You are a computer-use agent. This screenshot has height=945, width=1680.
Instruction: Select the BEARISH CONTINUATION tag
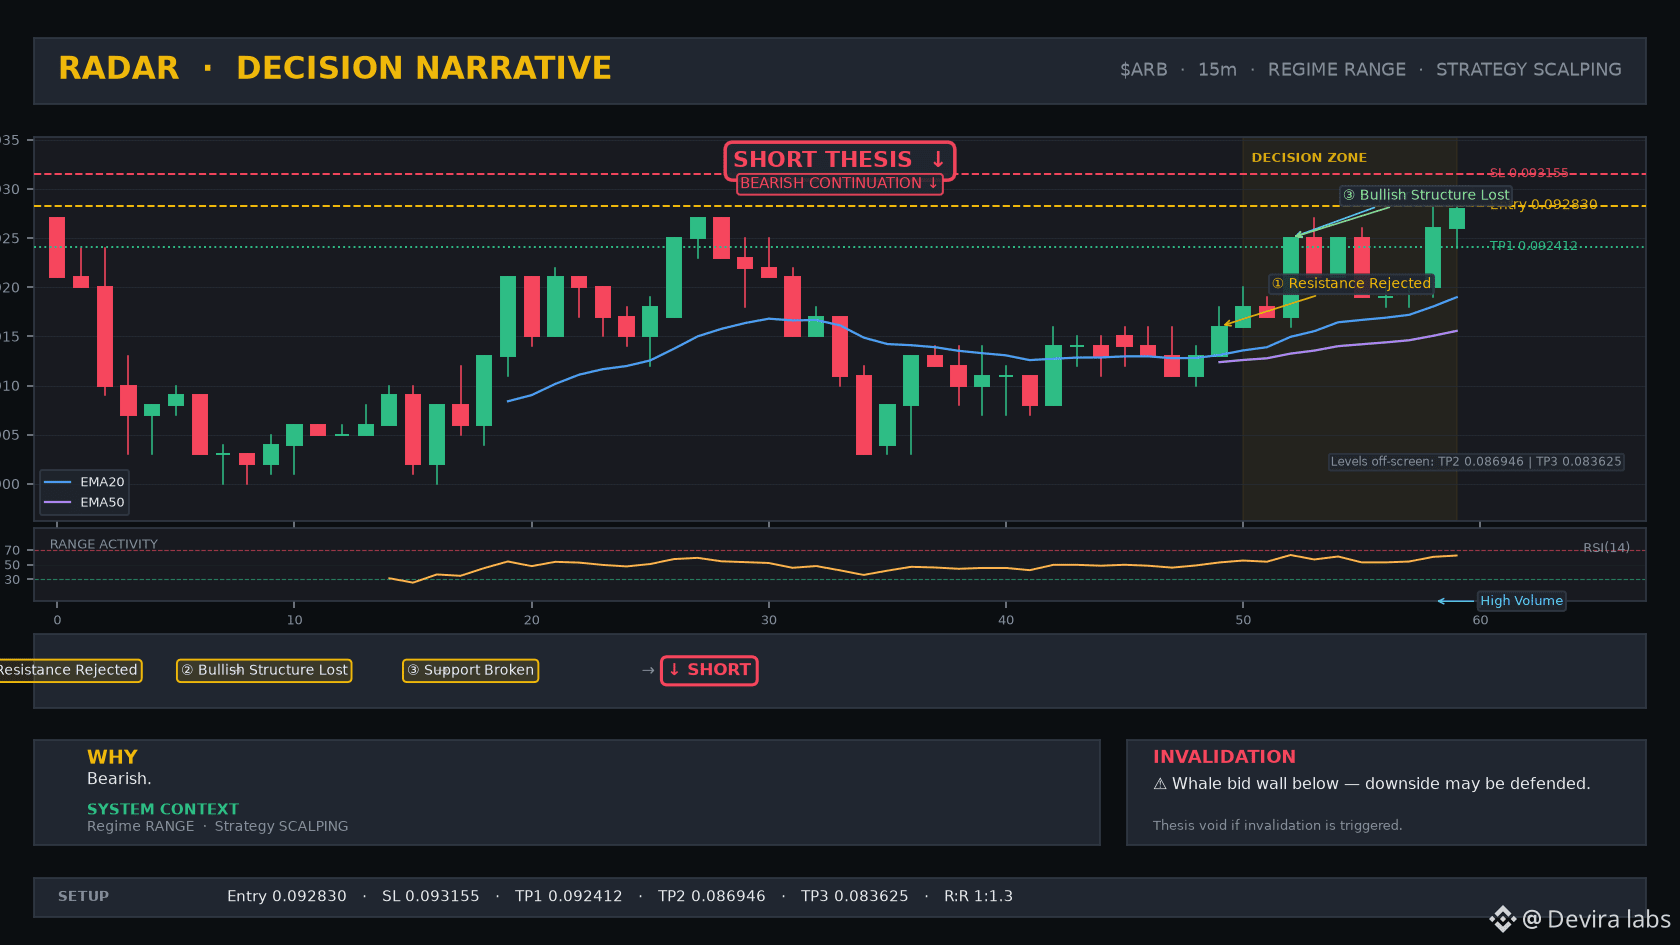[840, 183]
